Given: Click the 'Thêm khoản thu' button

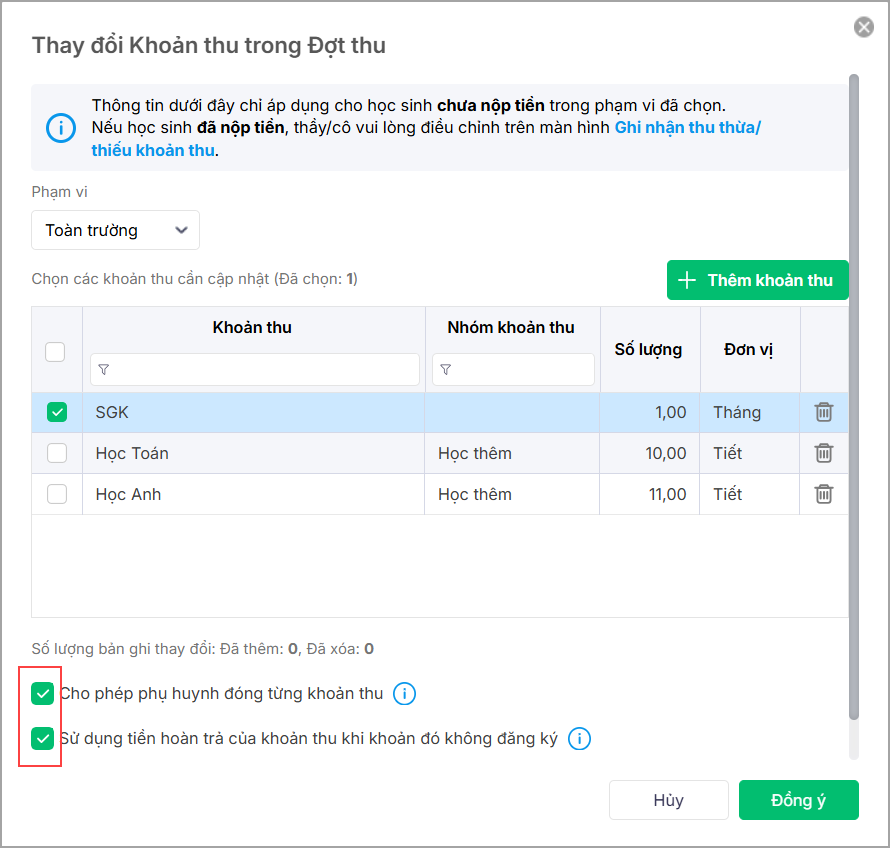Looking at the screenshot, I should pos(757,280).
